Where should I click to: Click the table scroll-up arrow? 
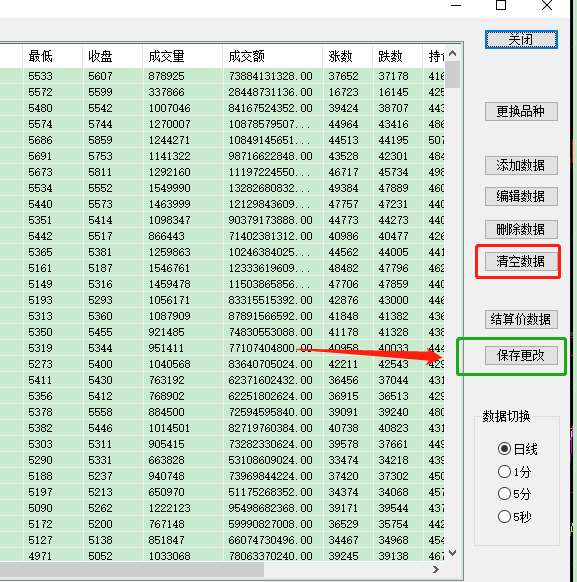pyautogui.click(x=452, y=53)
